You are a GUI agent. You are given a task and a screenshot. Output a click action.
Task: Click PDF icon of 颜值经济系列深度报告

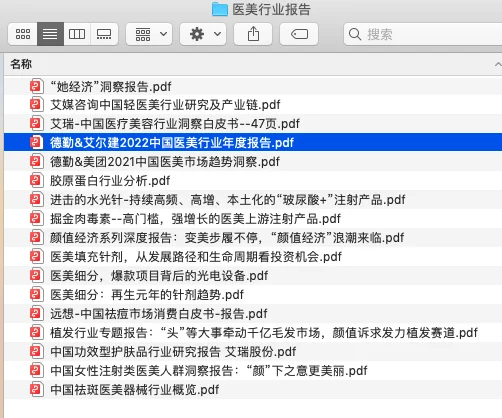pyautogui.click(x=36, y=237)
